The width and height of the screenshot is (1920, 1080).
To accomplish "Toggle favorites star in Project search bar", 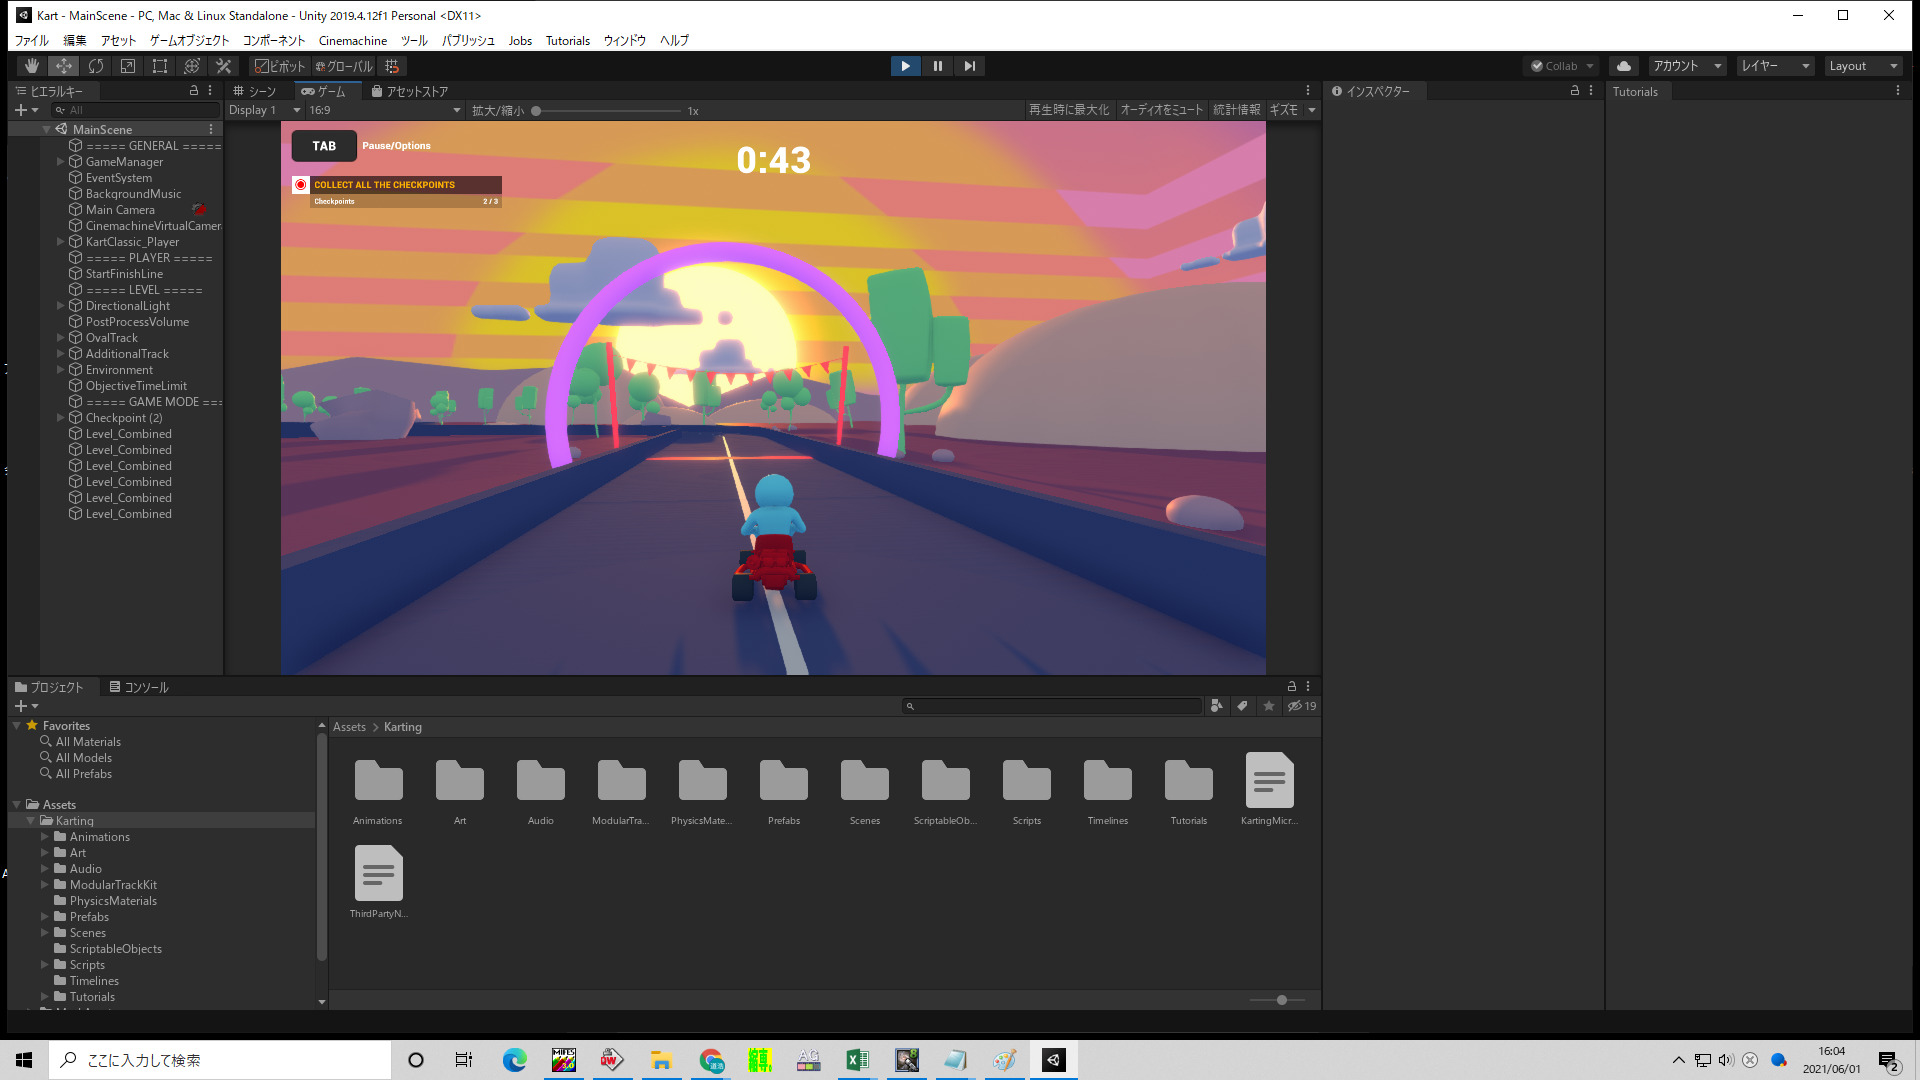I will 1269,706.
